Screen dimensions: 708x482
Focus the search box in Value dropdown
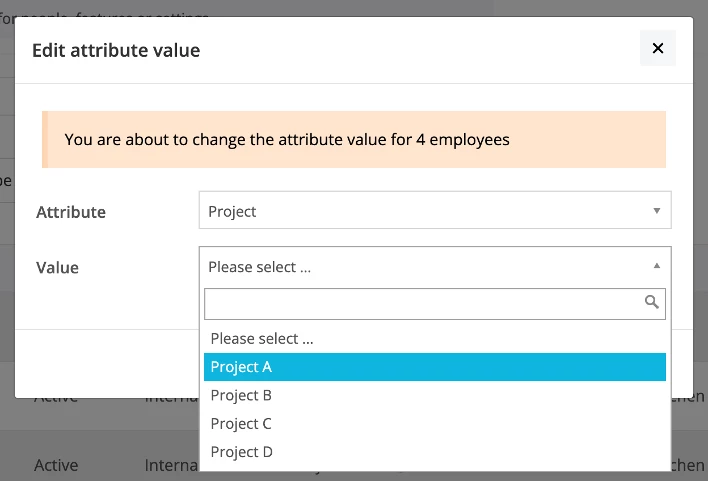[x=435, y=304]
